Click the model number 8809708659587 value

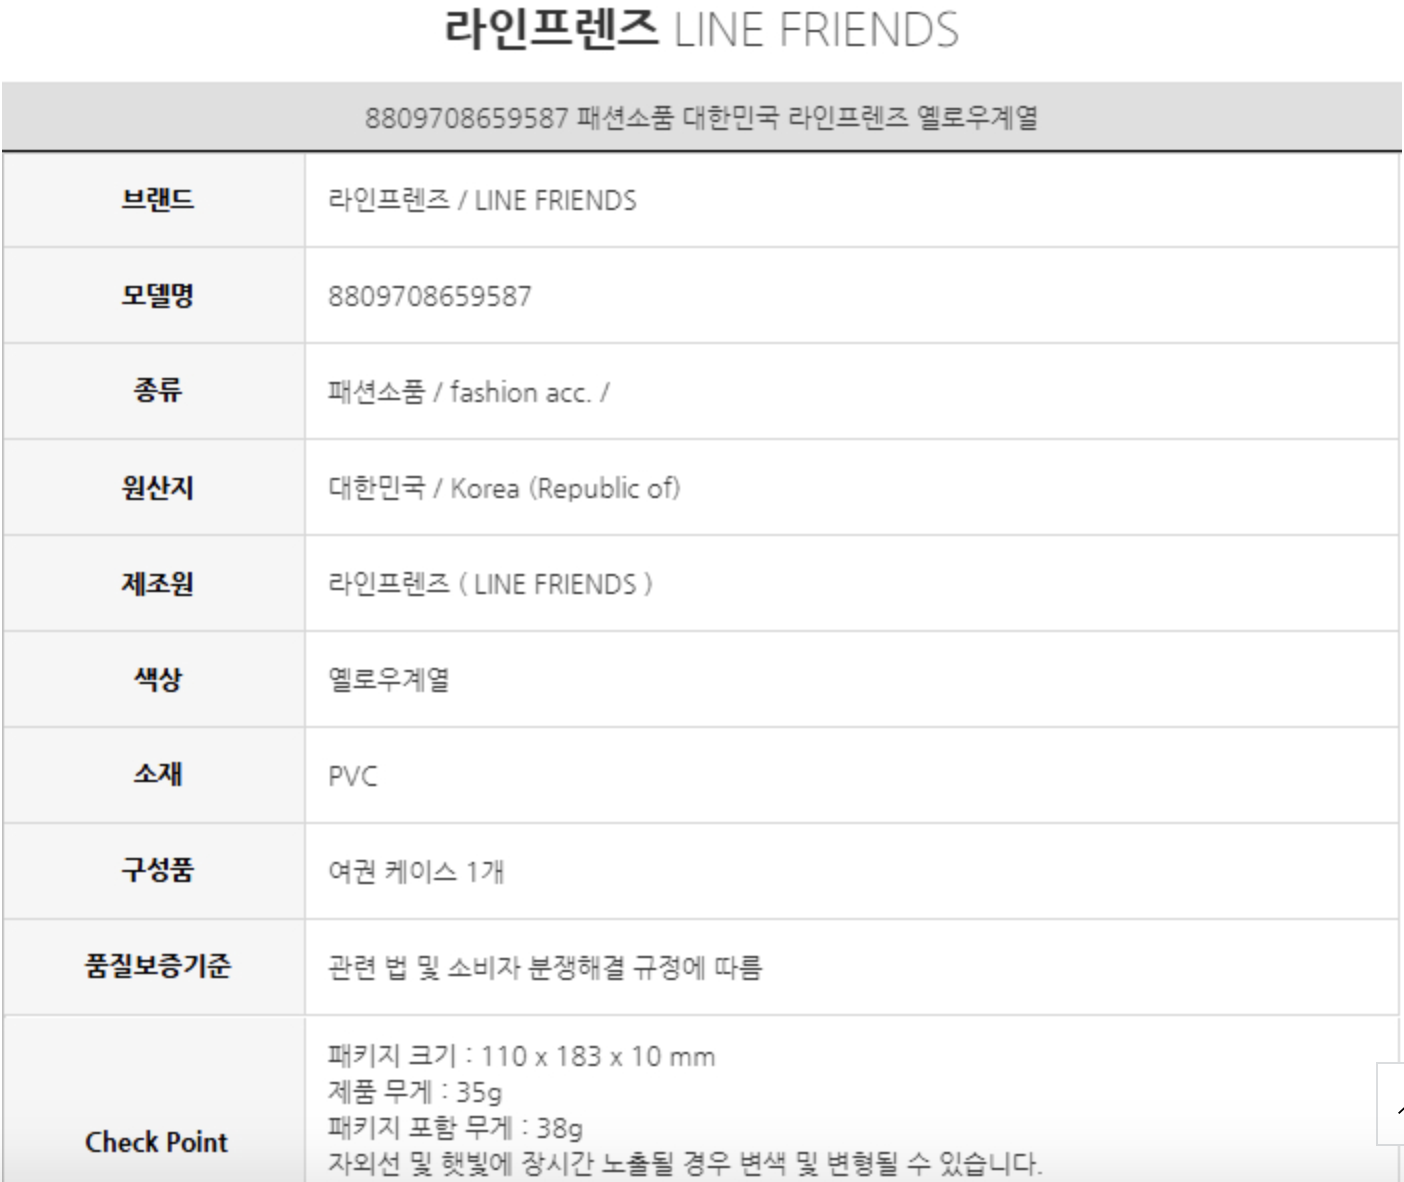(430, 296)
